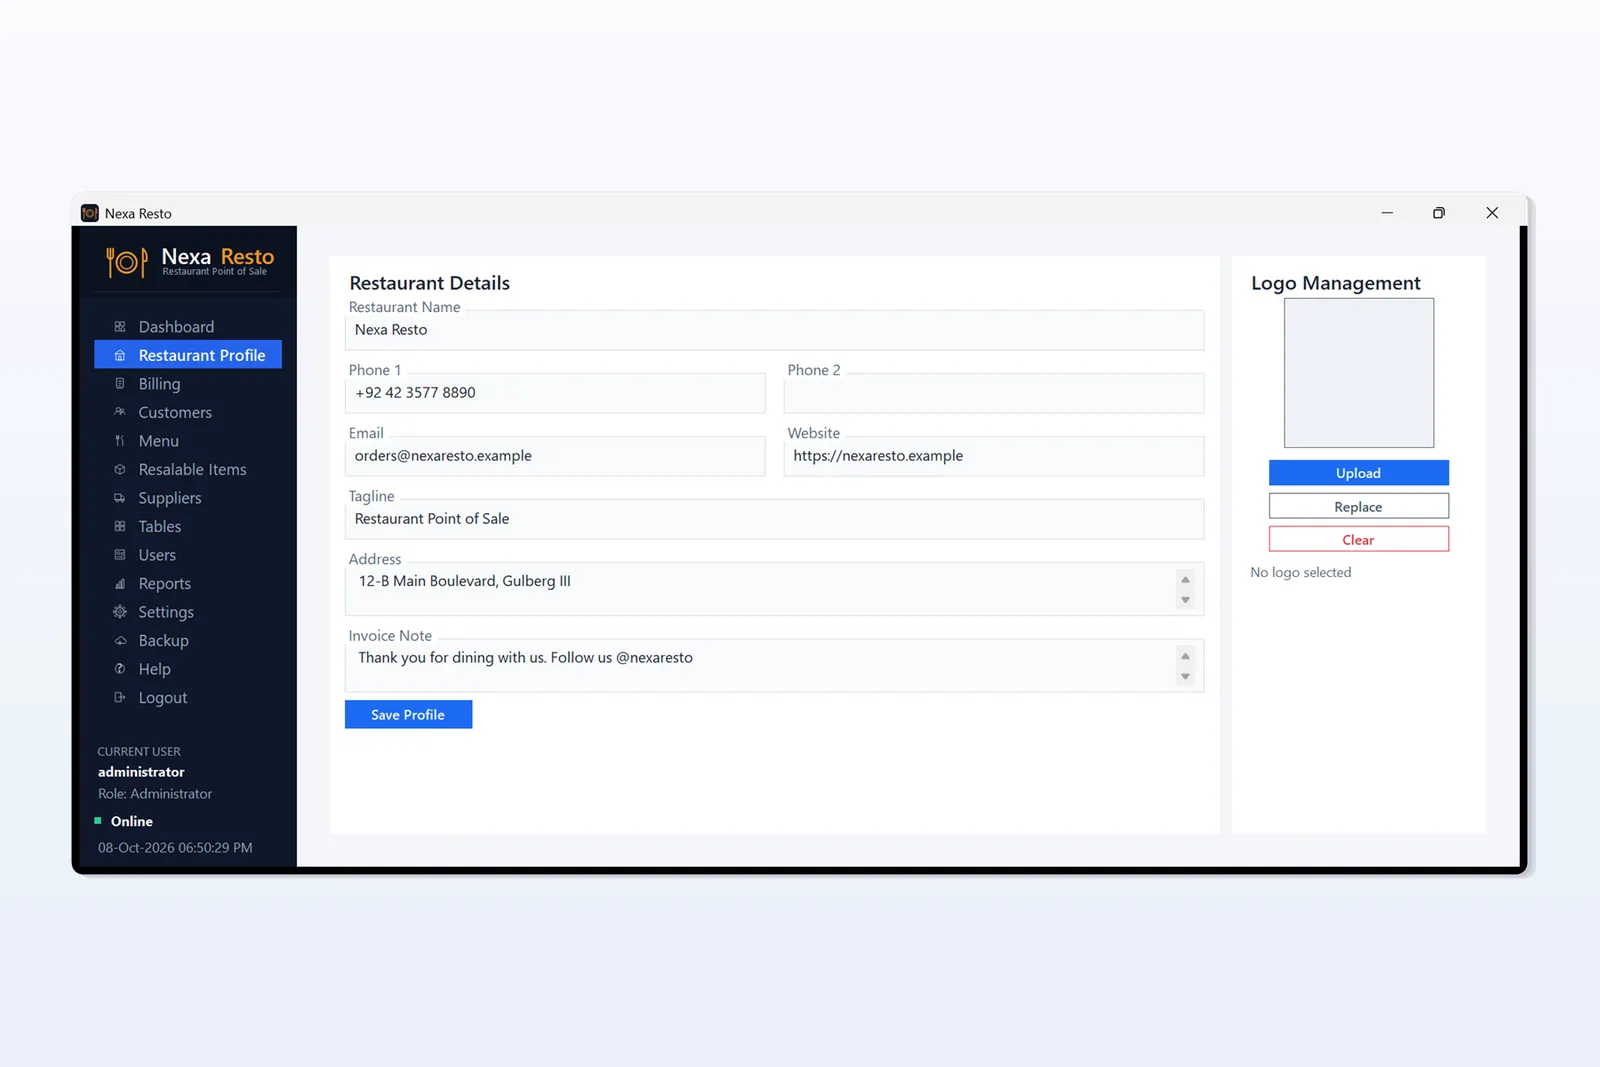1600x1067 pixels.
Task: Click the Backup cloud icon
Action: pyautogui.click(x=120, y=641)
